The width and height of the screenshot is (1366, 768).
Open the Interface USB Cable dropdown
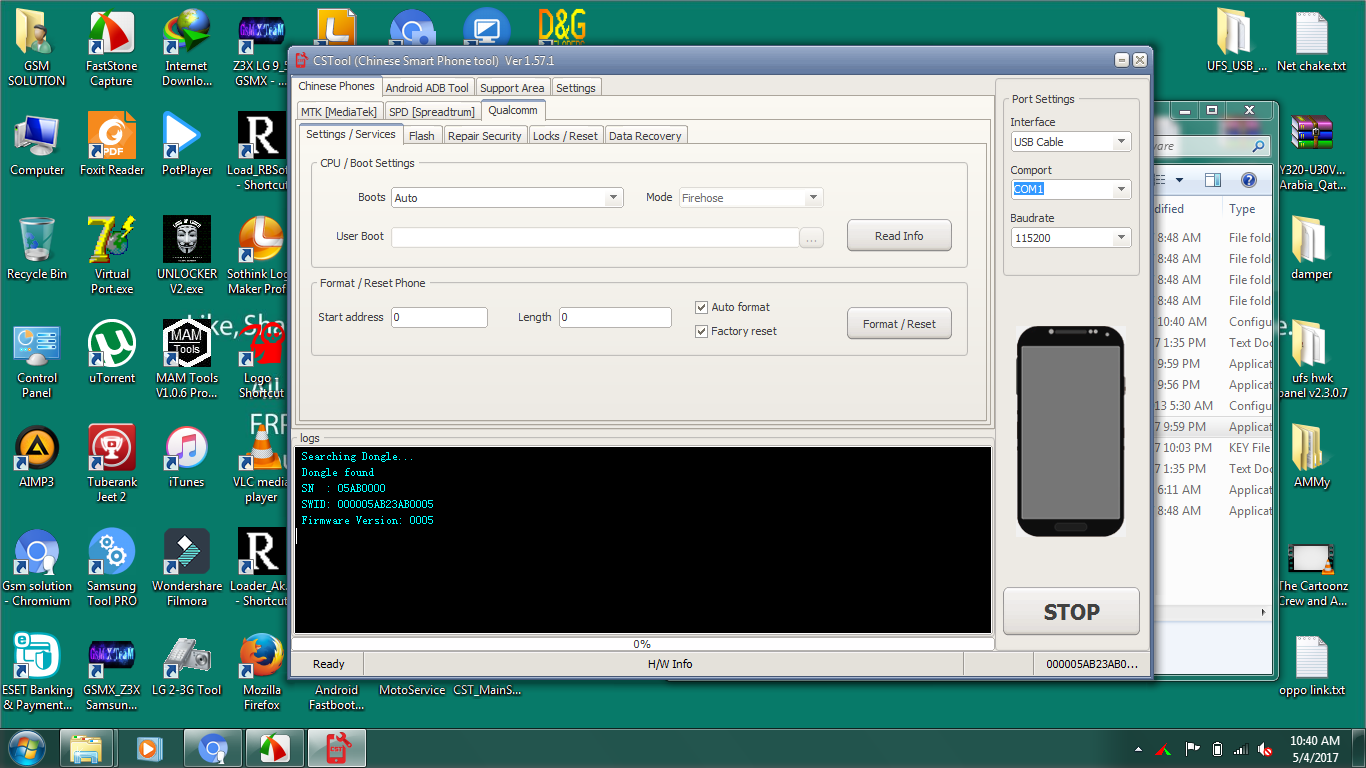point(1121,142)
